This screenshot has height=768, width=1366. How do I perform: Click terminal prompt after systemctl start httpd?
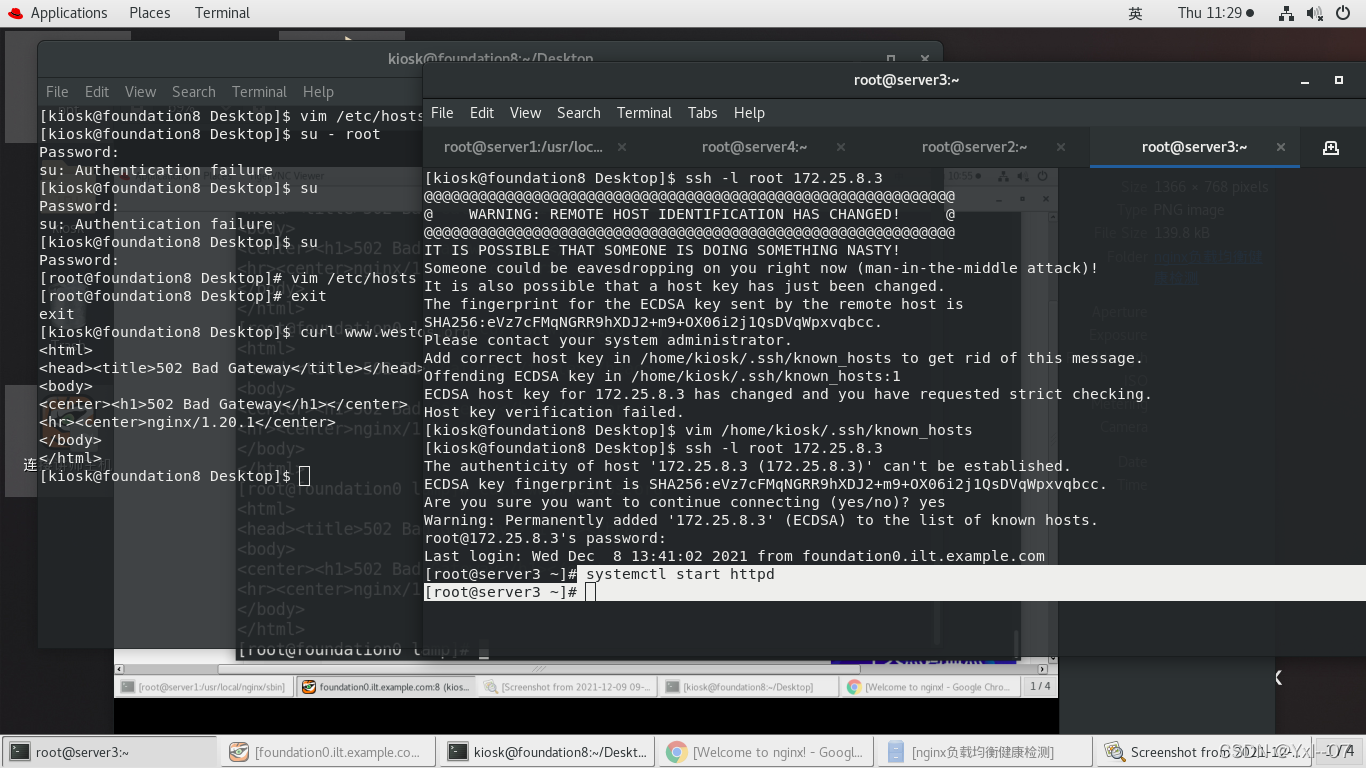click(x=591, y=592)
